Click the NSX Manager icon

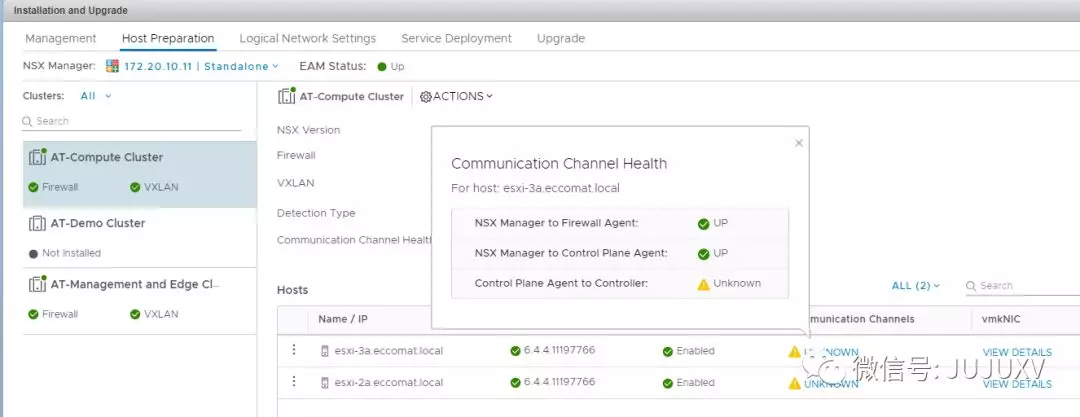tap(112, 66)
